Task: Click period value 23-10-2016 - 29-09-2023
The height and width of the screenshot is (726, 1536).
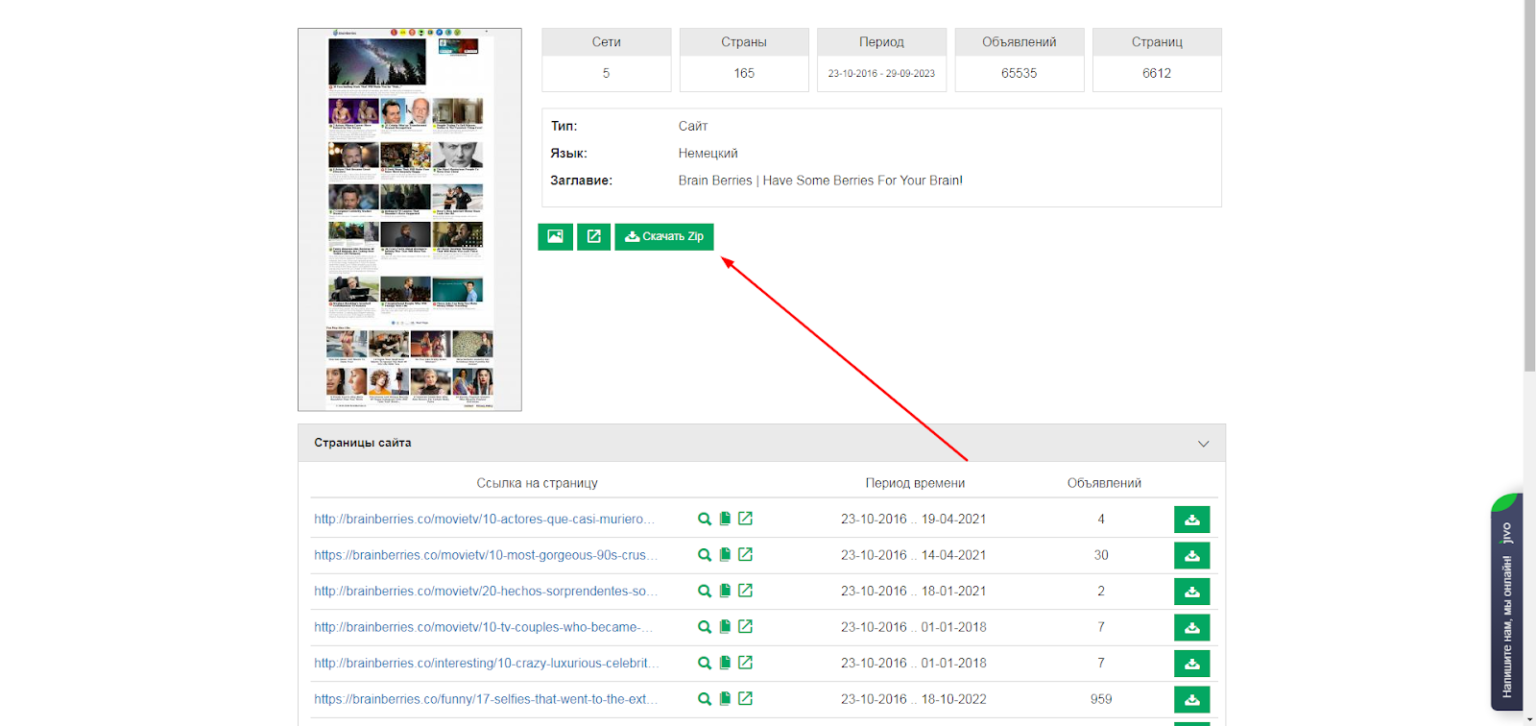Action: [881, 74]
